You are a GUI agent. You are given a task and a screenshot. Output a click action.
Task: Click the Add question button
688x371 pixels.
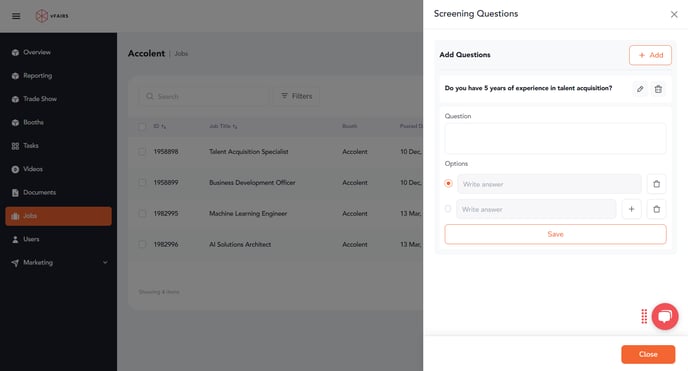click(x=650, y=55)
